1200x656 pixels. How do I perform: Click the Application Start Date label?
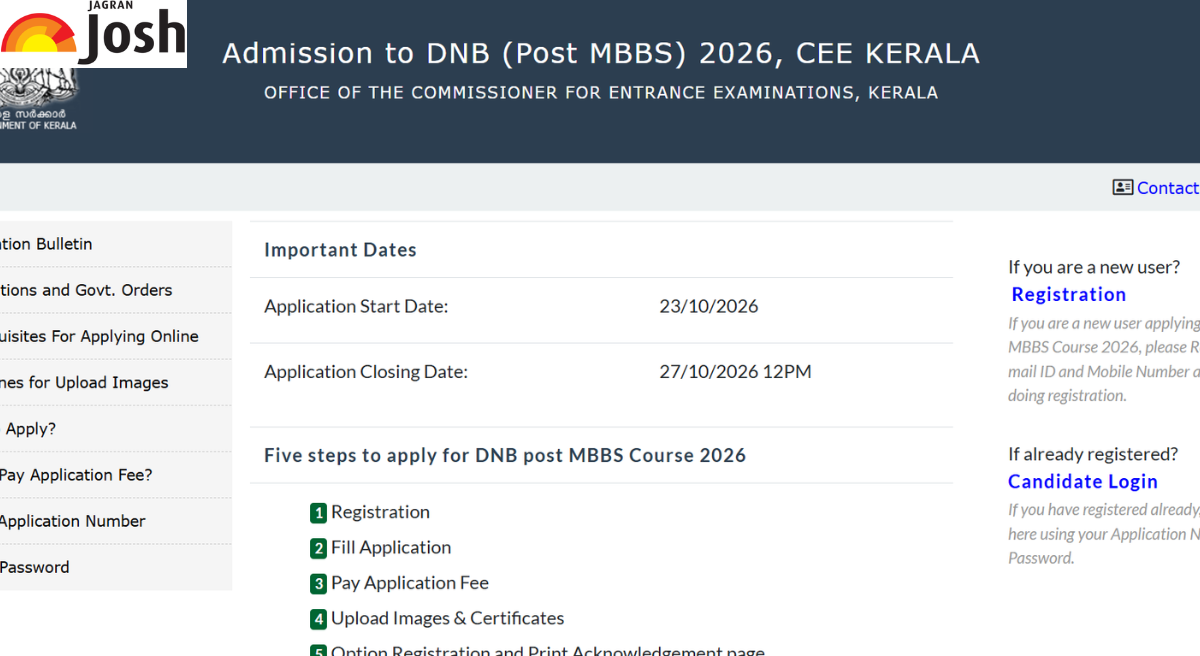[356, 306]
